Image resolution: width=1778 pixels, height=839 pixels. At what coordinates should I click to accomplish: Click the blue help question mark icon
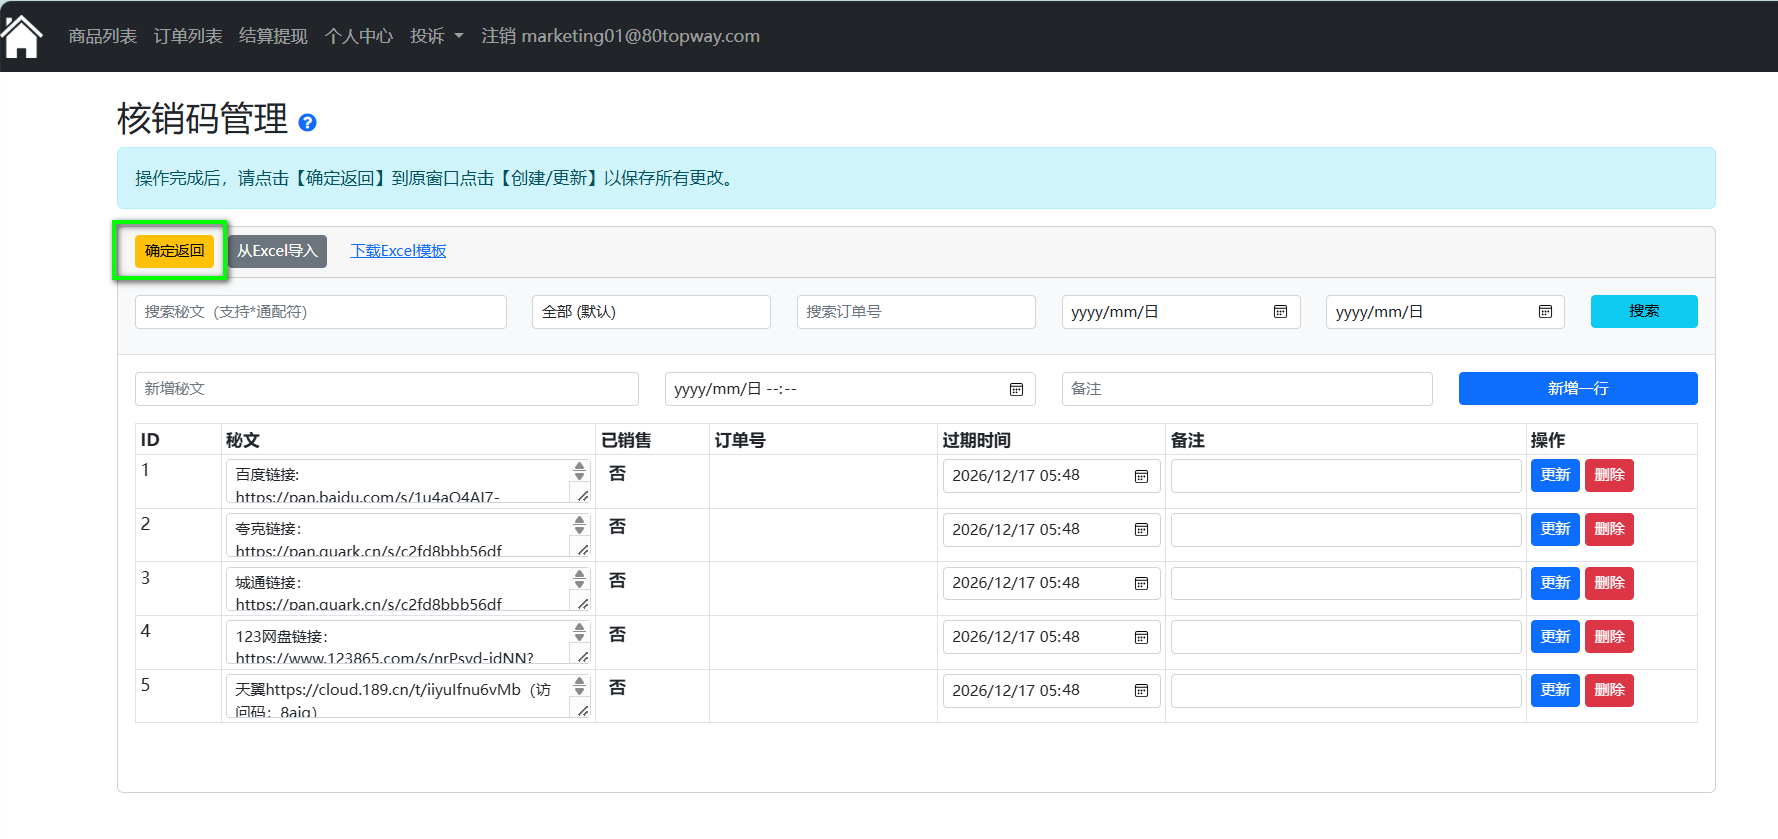pos(308,123)
